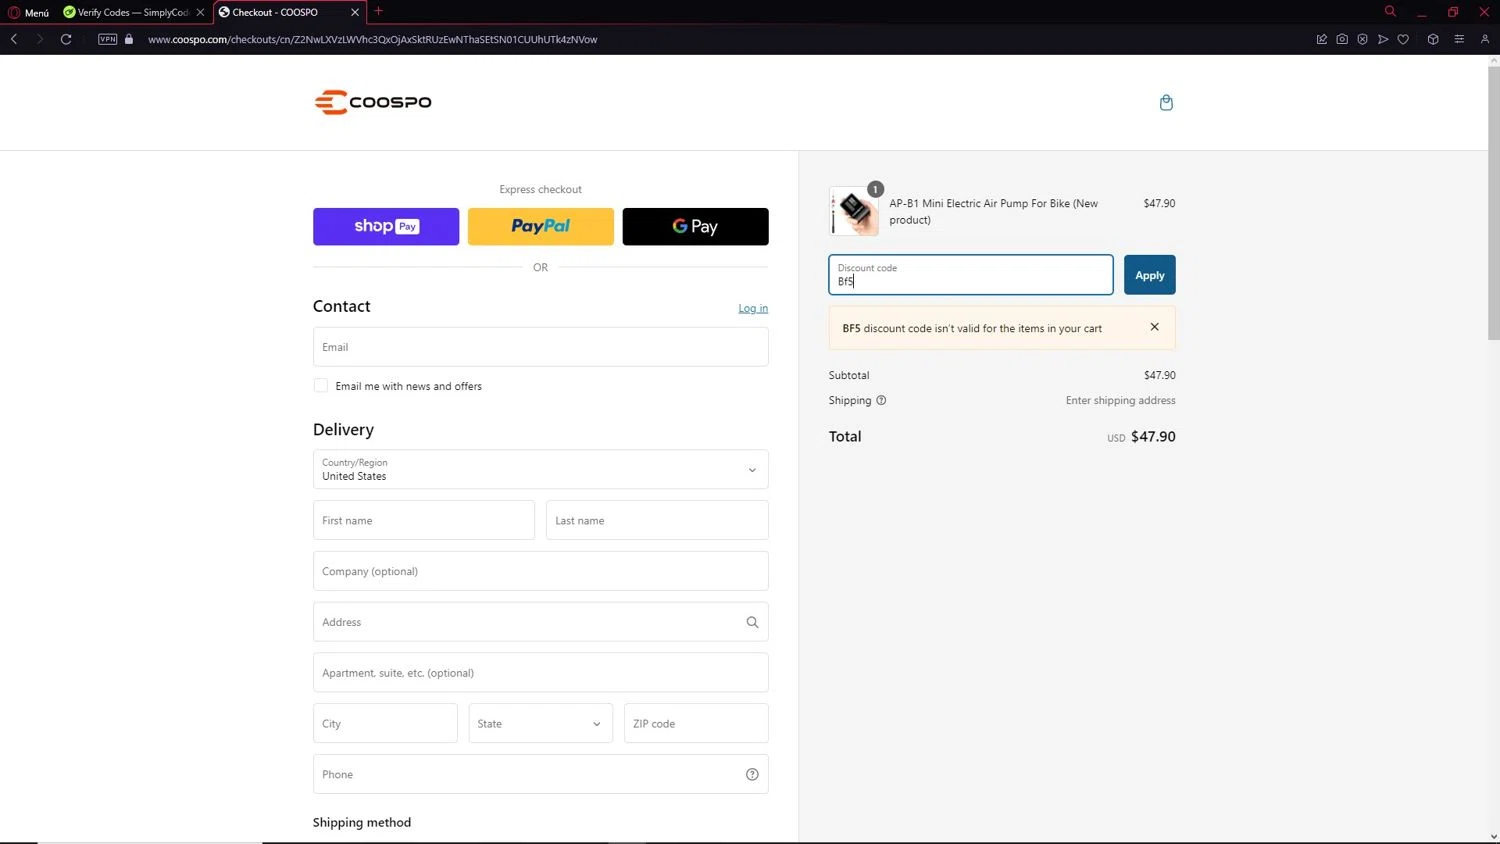Click the Phone field
The image size is (1500, 844).
541,774
